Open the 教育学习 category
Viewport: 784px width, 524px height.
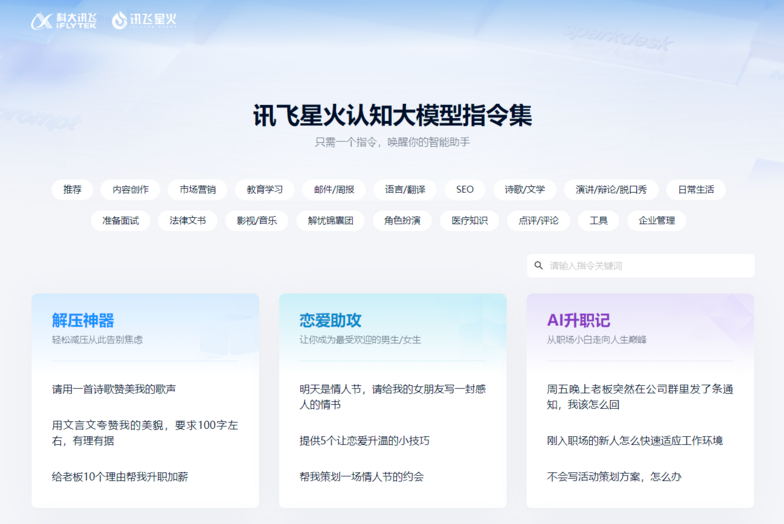tap(264, 190)
